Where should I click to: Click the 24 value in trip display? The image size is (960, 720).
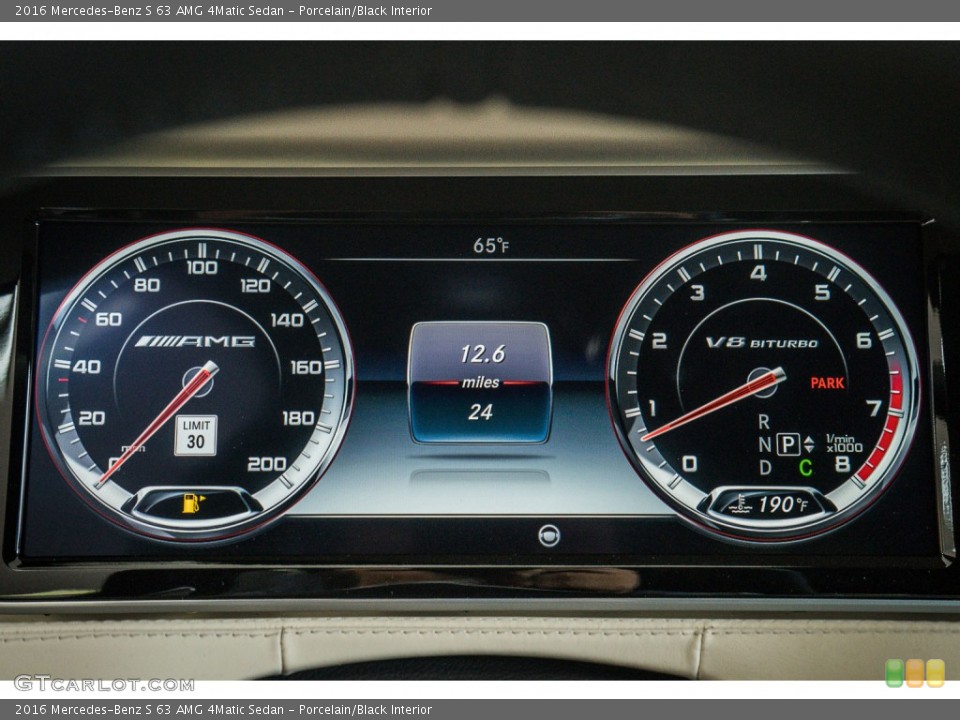(x=480, y=412)
